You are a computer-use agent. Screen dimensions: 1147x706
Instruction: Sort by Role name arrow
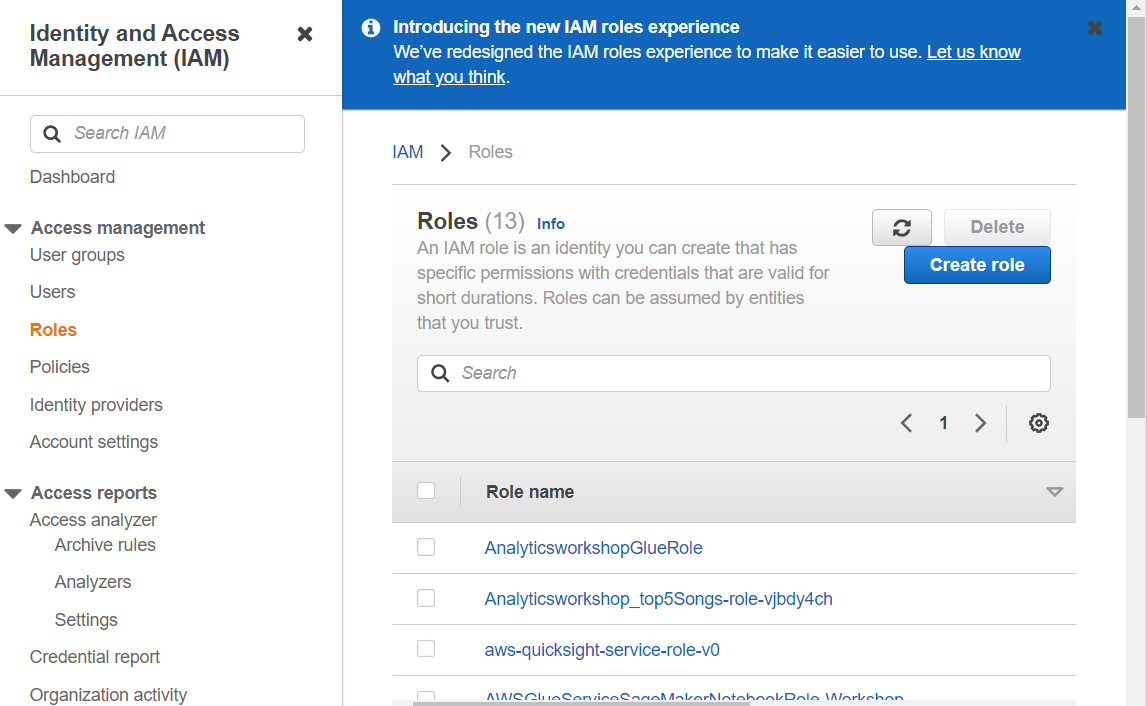click(1054, 492)
